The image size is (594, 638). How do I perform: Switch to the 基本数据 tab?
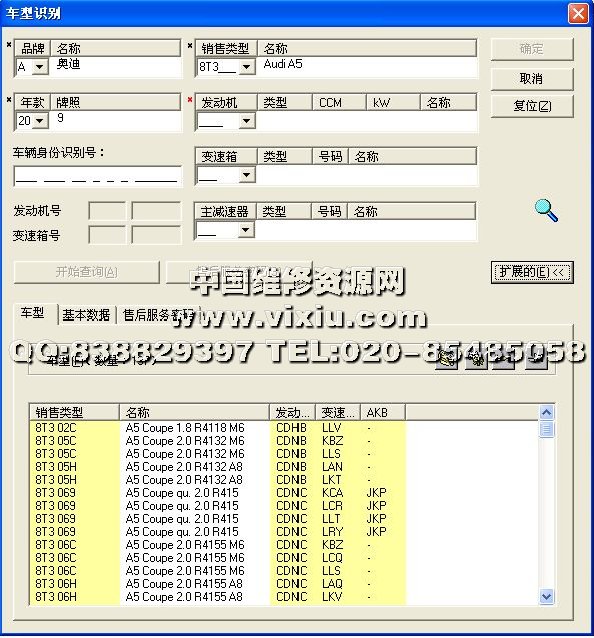(86, 315)
